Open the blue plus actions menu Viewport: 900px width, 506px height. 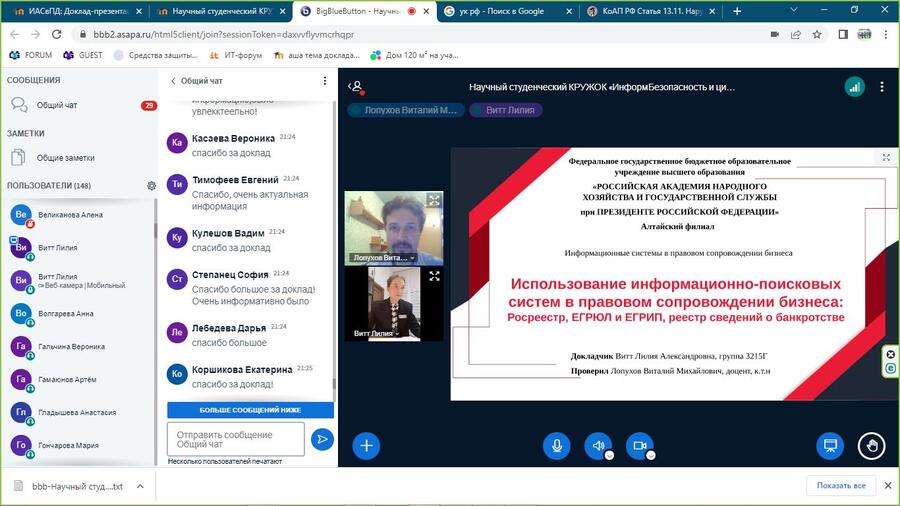point(366,446)
